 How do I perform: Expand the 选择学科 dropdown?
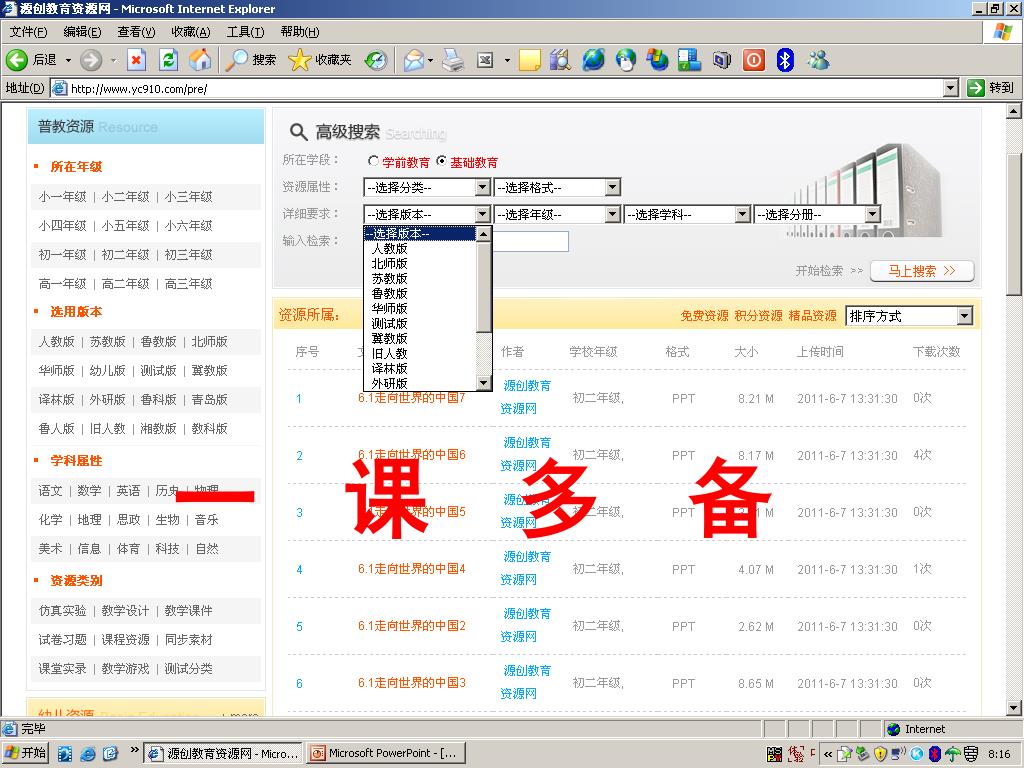(687, 214)
